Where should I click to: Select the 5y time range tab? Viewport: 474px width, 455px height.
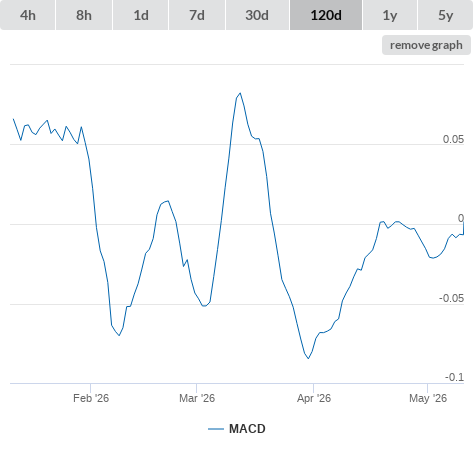coord(445,15)
